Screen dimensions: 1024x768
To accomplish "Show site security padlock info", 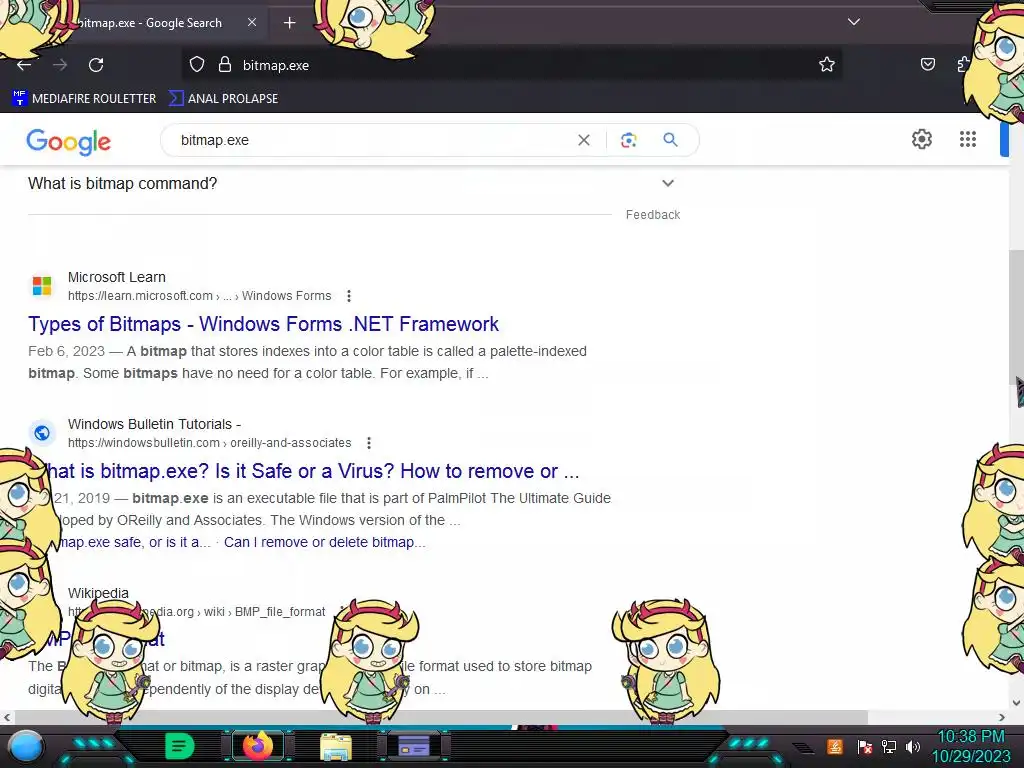I will (225, 64).
